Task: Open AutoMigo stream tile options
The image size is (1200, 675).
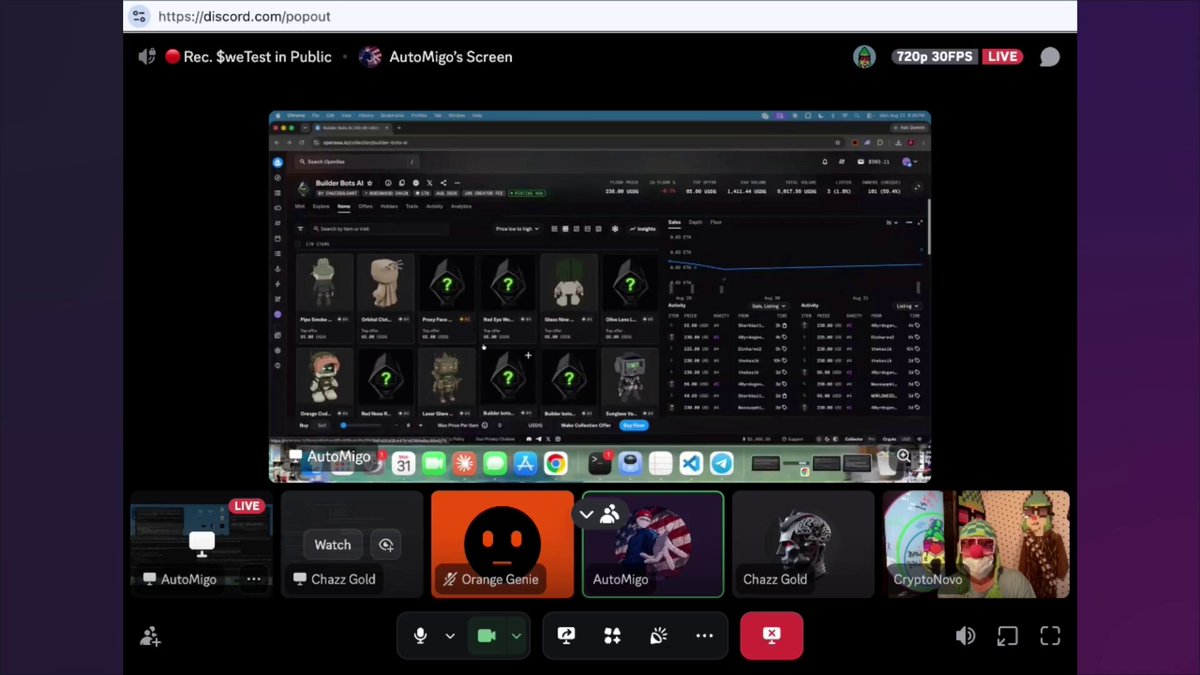Action: pos(253,579)
